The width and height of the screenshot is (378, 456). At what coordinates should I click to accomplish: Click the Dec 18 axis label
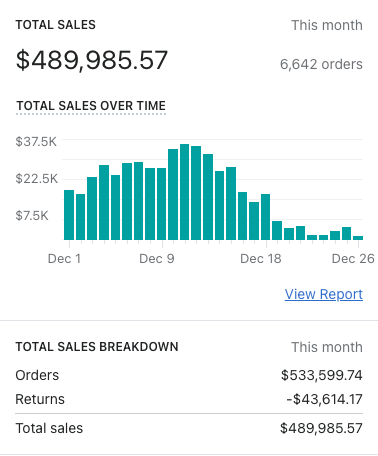261,259
